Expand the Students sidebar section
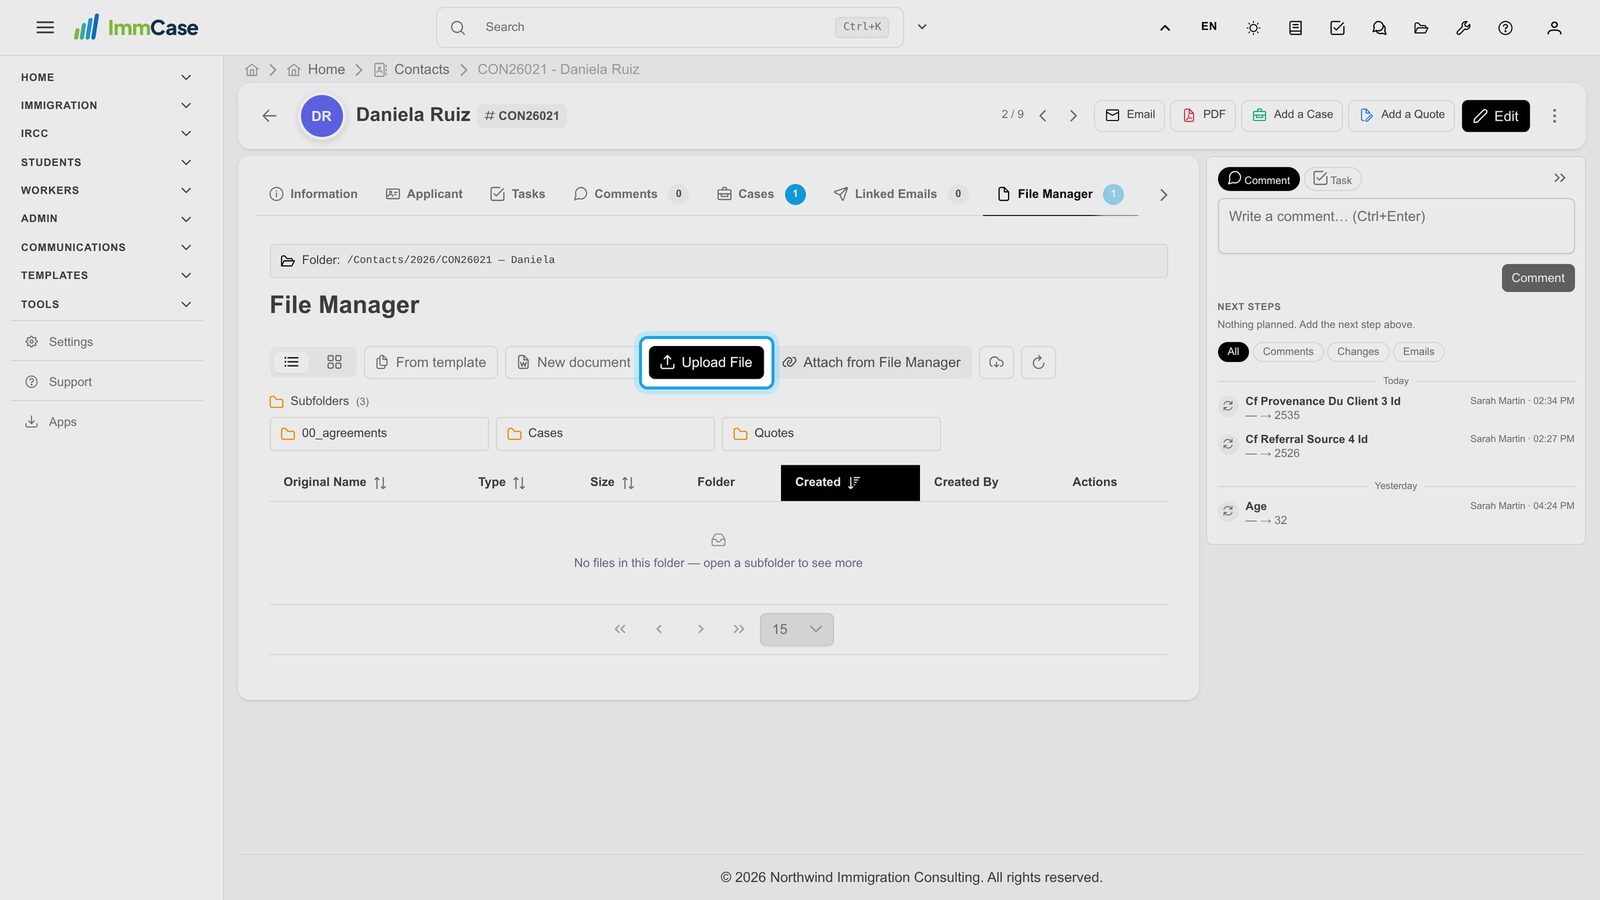Viewport: 1600px width, 900px height. [x=106, y=162]
